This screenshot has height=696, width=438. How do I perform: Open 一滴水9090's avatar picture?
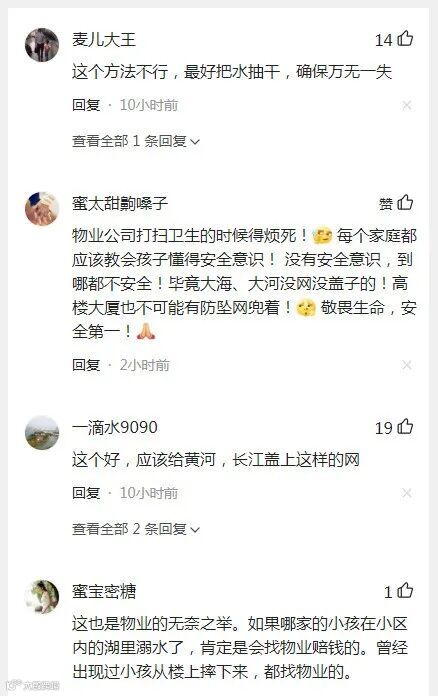[42, 433]
